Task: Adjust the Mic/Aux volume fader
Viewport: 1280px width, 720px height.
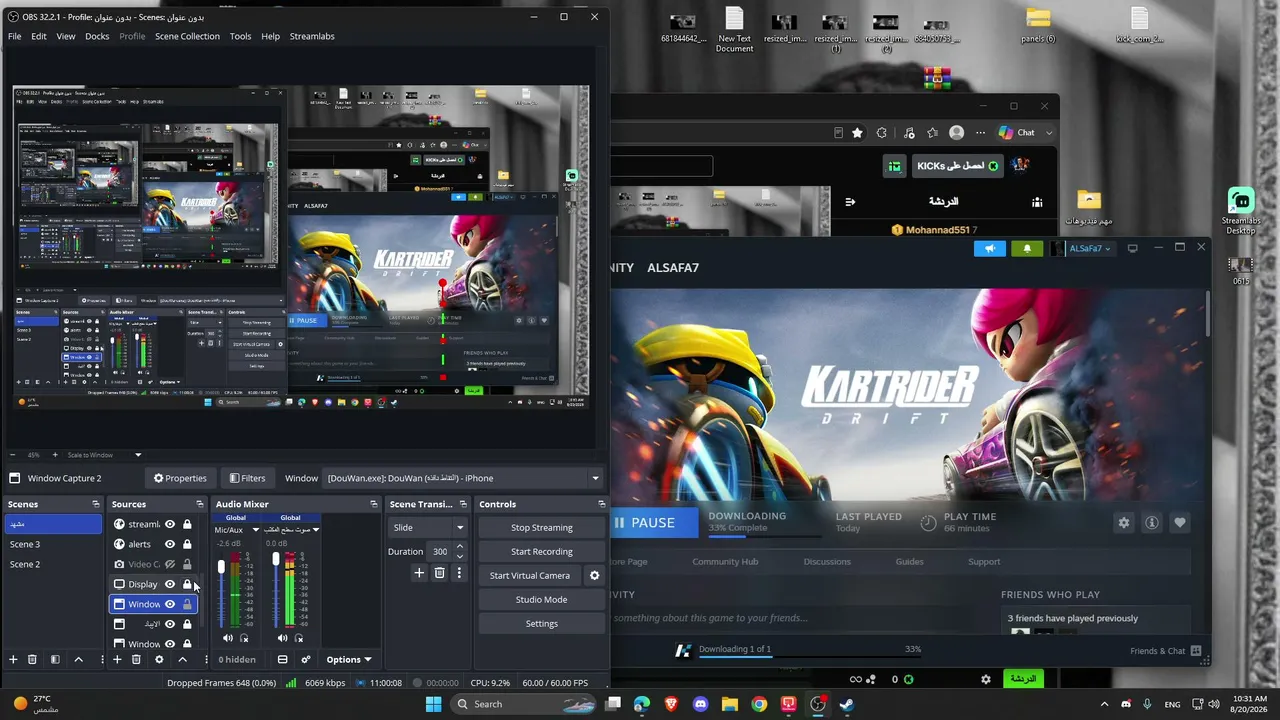Action: 221,567
